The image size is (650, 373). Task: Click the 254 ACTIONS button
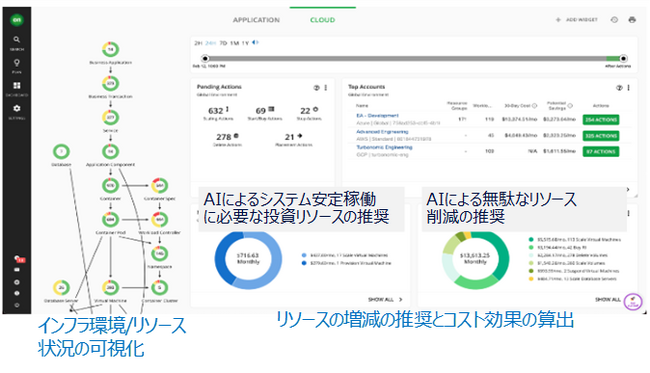pyautogui.click(x=601, y=120)
